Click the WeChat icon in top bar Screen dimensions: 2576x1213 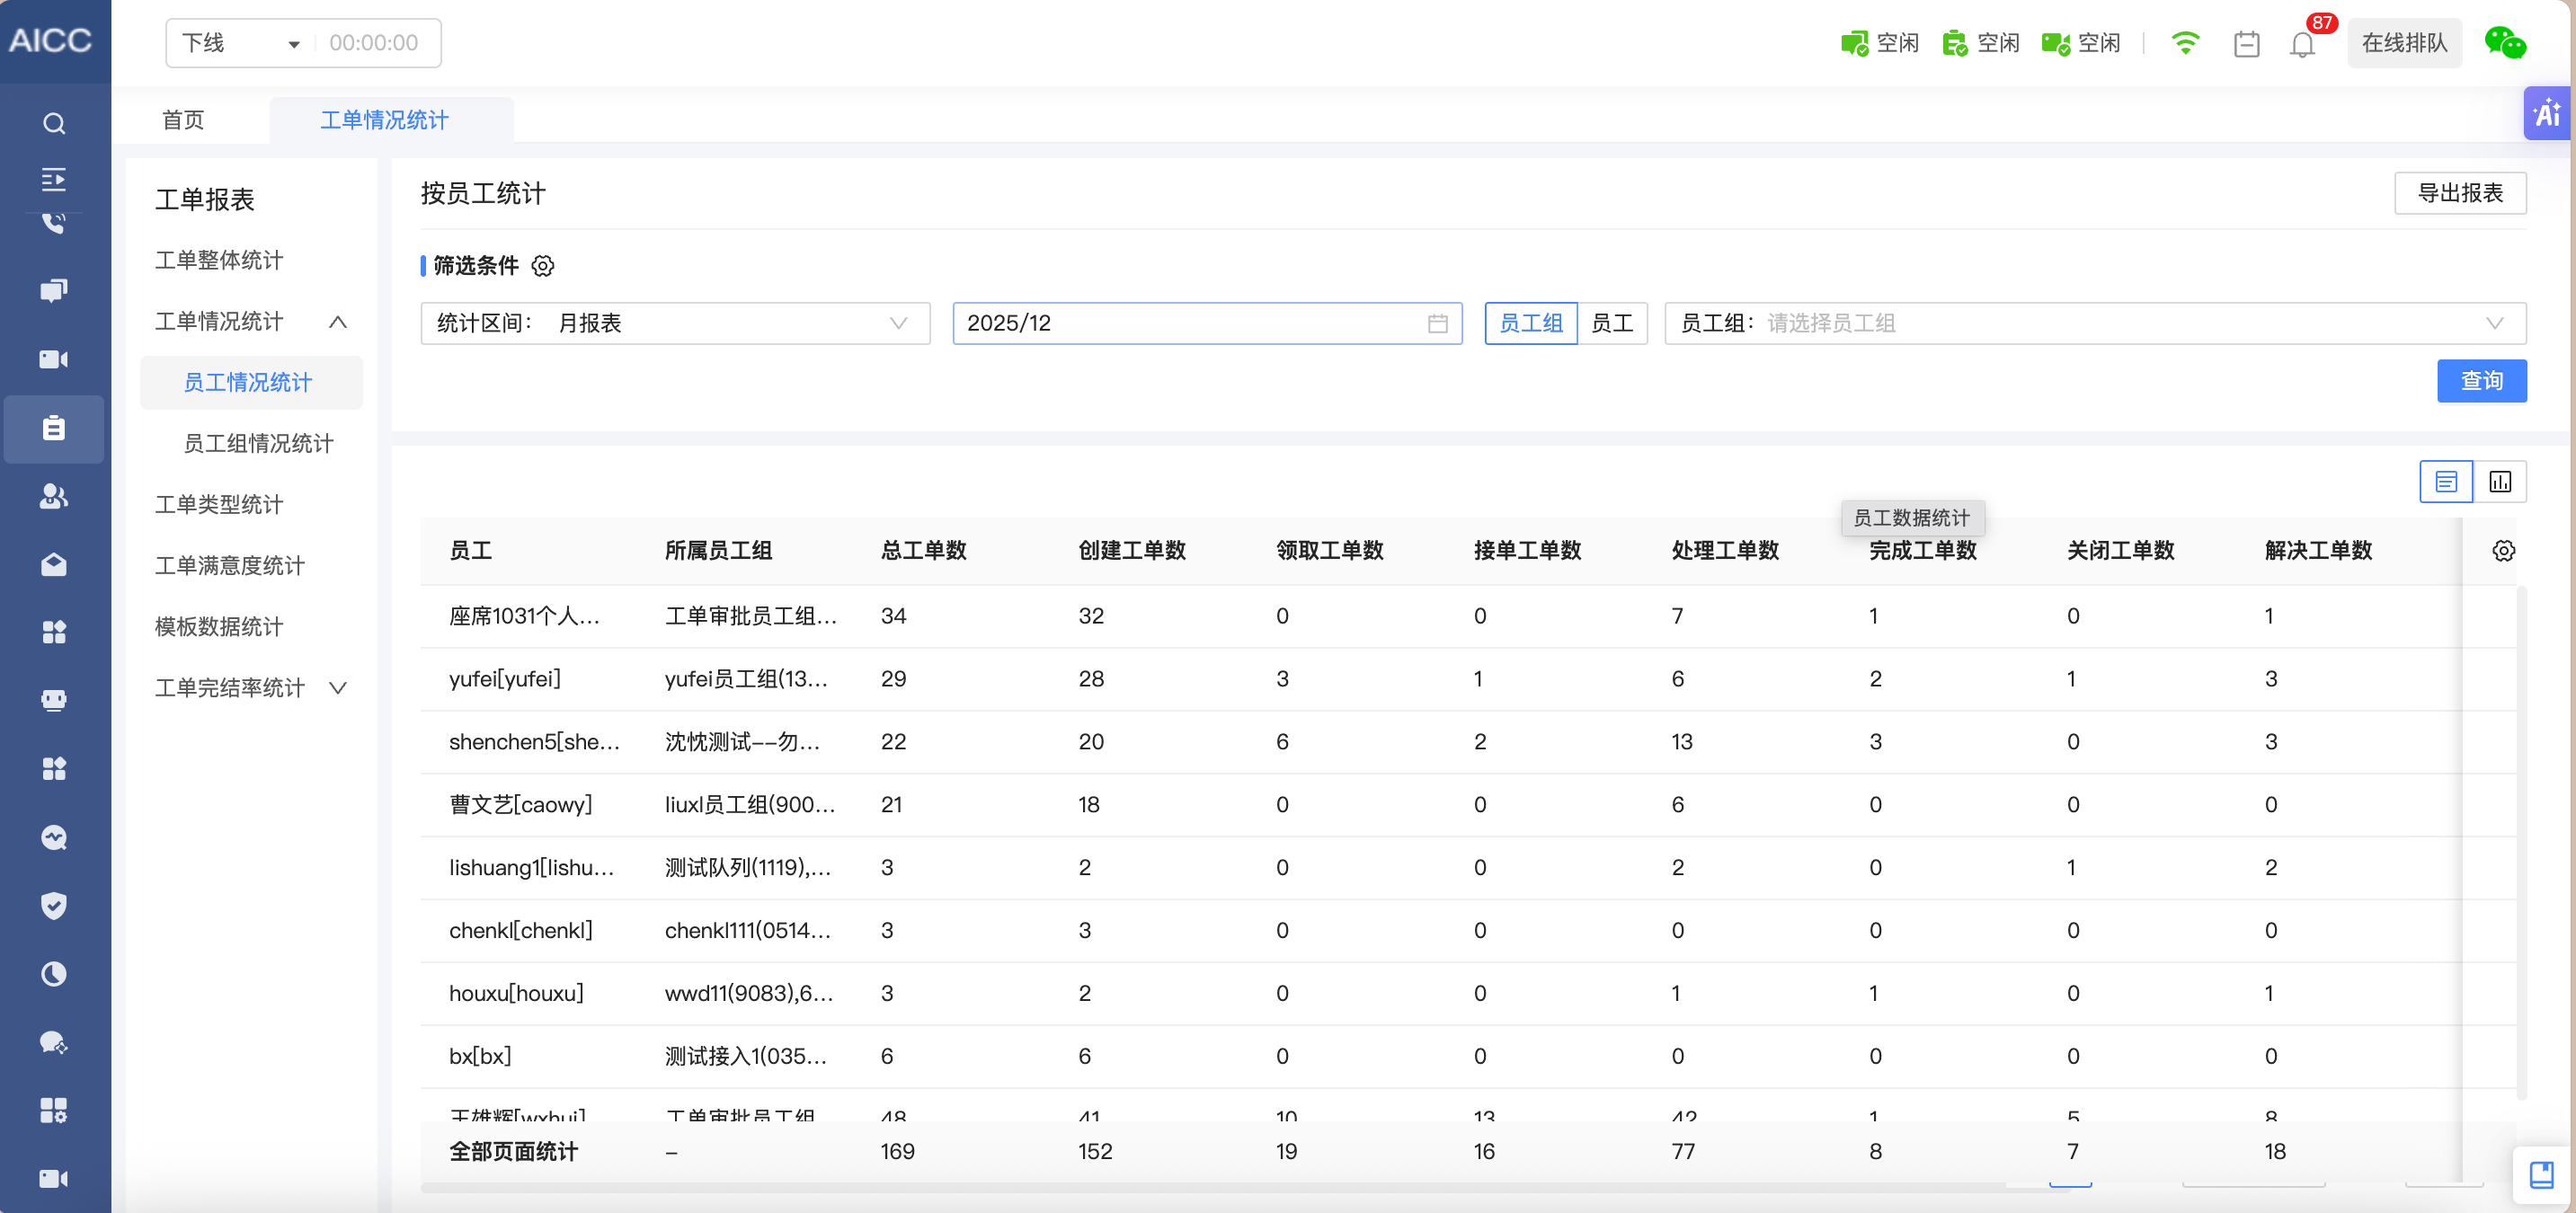coord(2504,43)
